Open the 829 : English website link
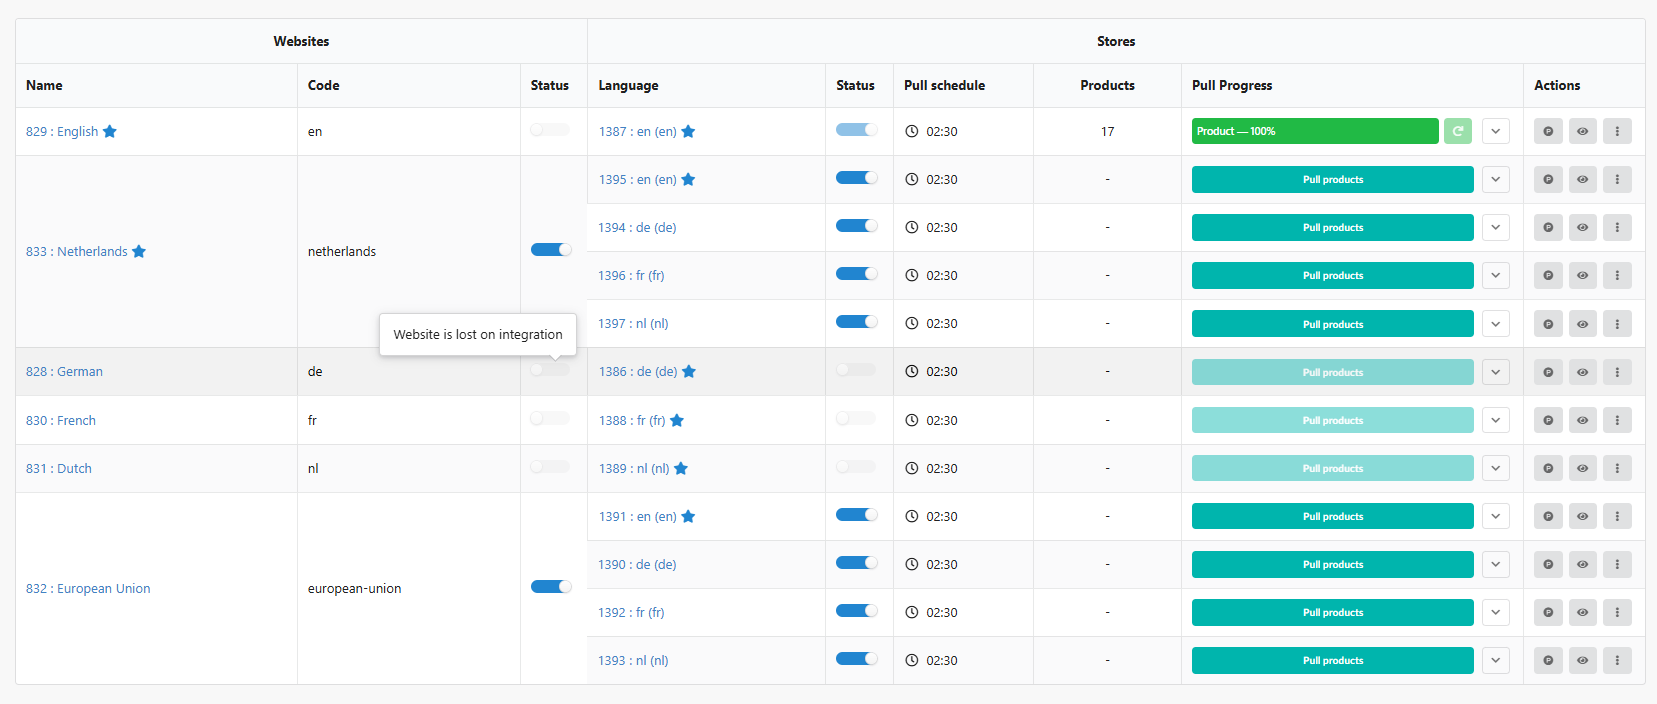This screenshot has width=1657, height=704. click(x=62, y=131)
